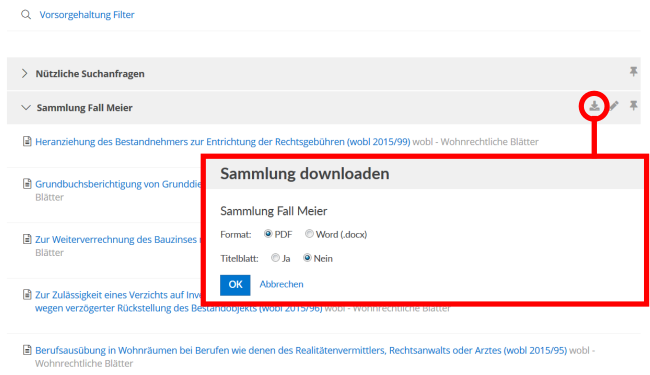Choose Ja for Titelblatt
The image size is (650, 375).
(275, 258)
